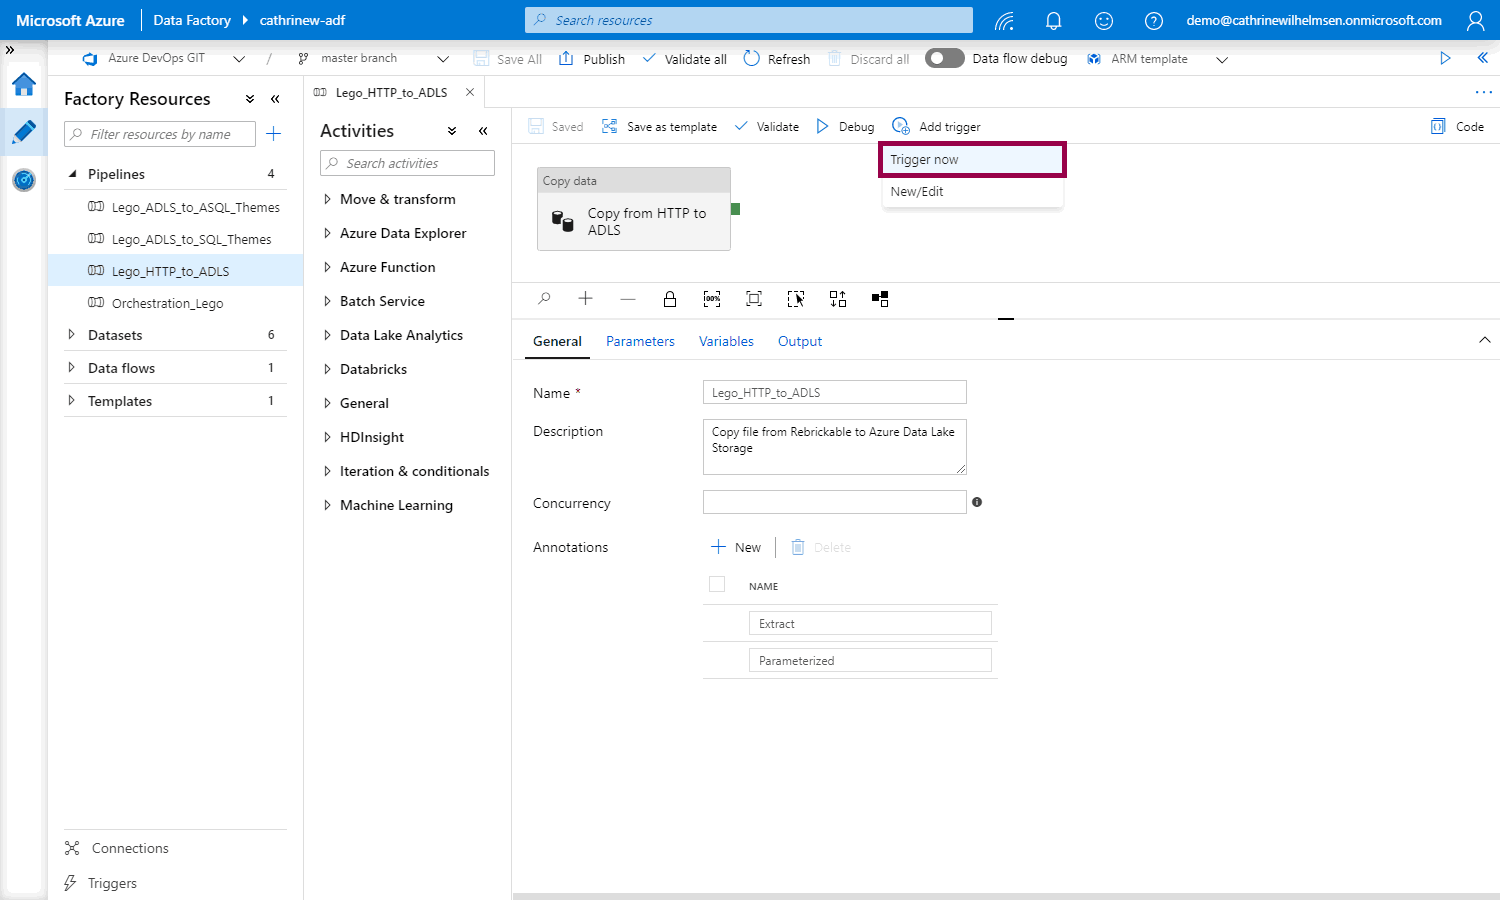1500x900 pixels.
Task: Toggle the Data flow debug switch
Action: coord(944,58)
